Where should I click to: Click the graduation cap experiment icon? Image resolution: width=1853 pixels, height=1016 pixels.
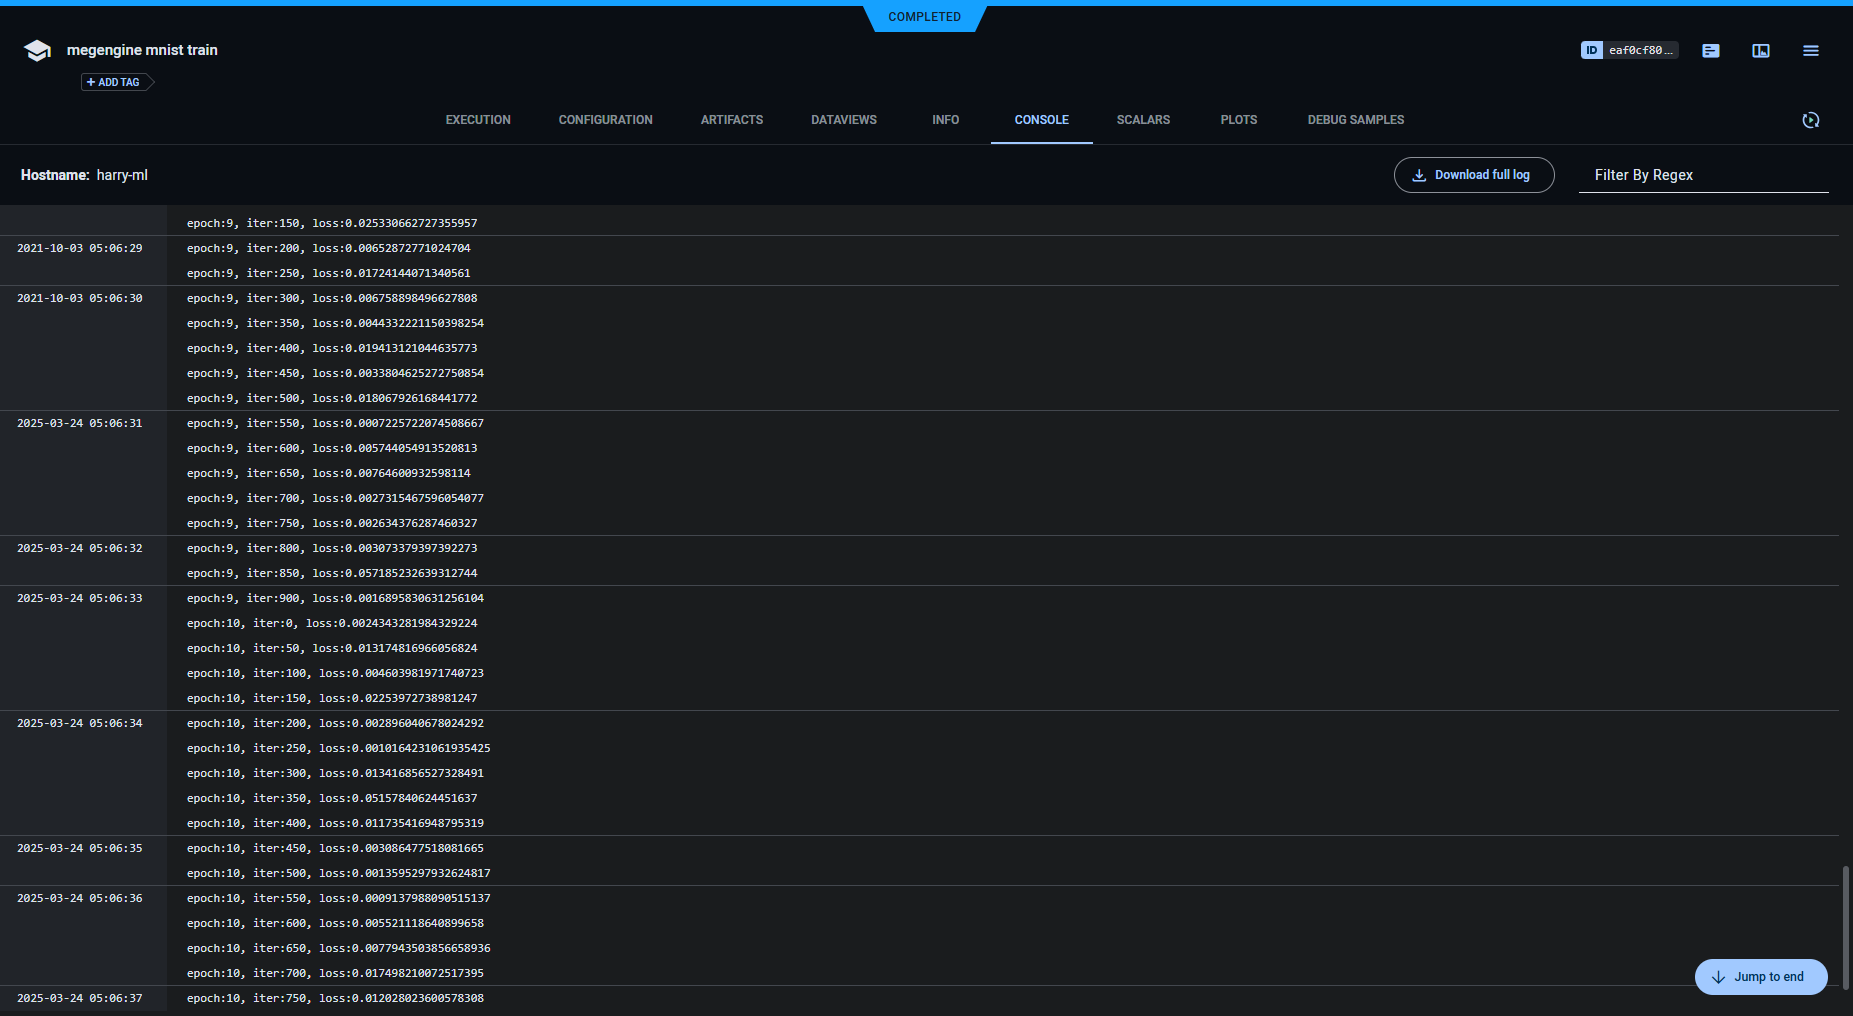pyautogui.click(x=36, y=50)
